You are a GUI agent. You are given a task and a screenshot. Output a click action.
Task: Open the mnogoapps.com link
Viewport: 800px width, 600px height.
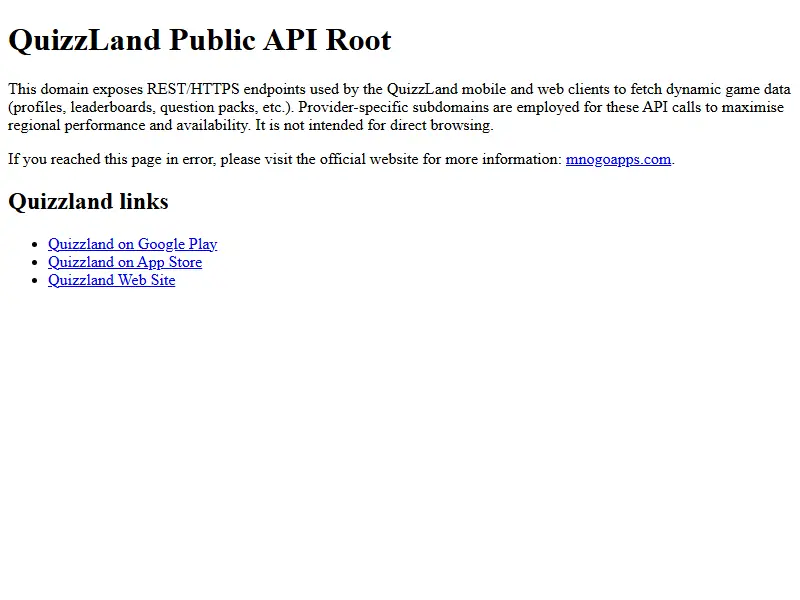[x=618, y=159]
